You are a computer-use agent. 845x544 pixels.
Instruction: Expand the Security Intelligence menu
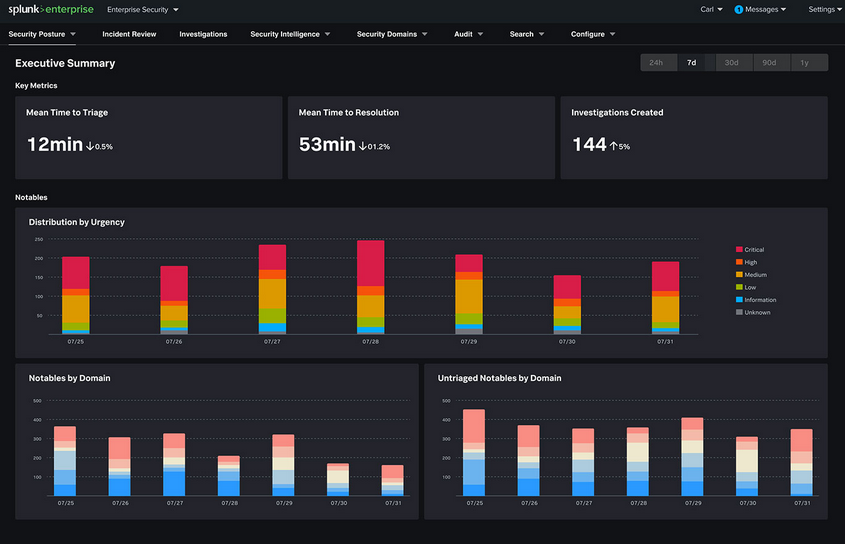(x=290, y=34)
